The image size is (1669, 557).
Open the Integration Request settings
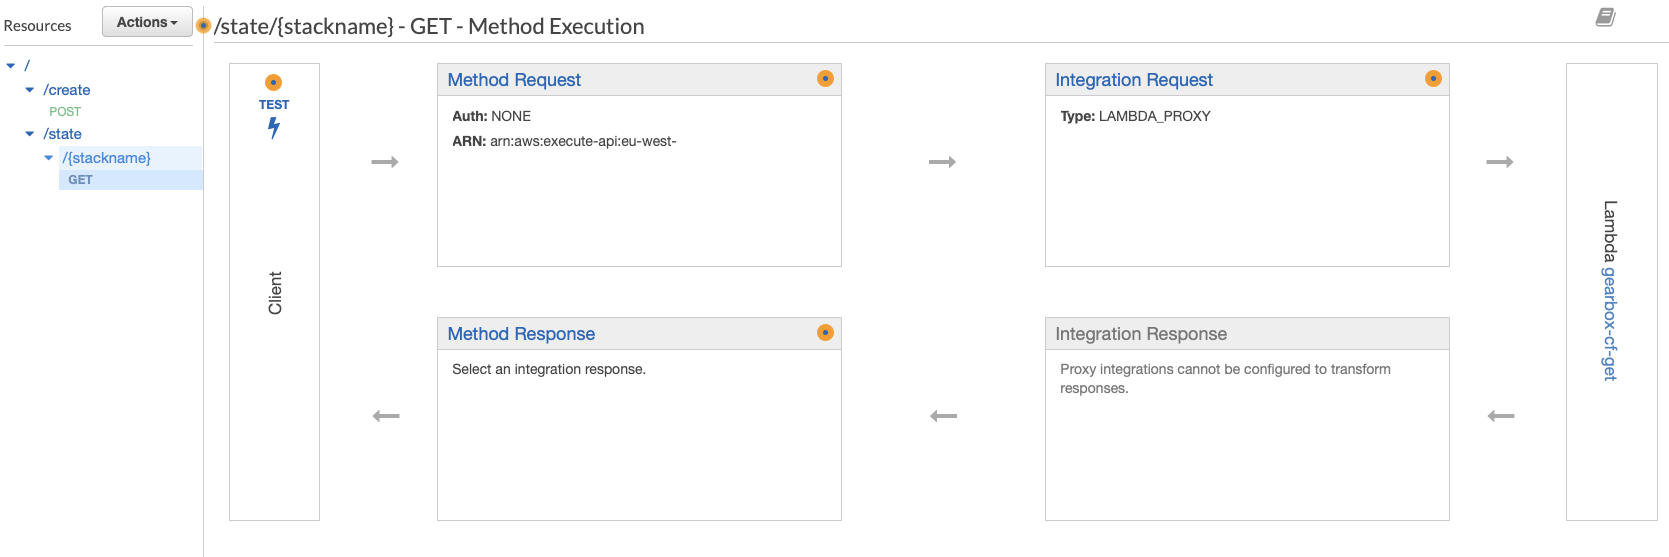coord(1133,80)
